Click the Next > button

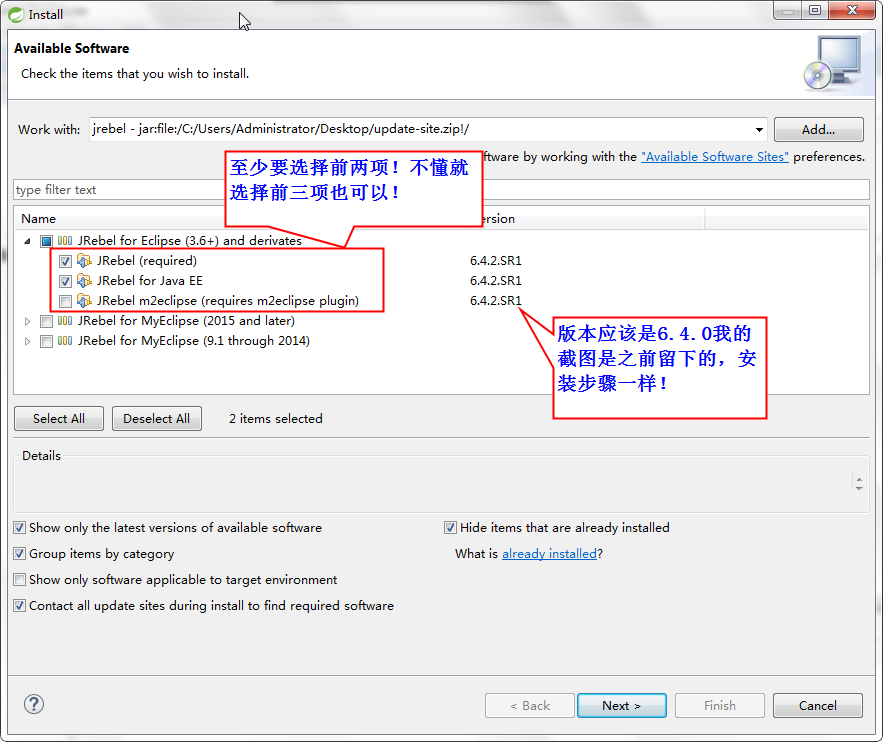[621, 705]
